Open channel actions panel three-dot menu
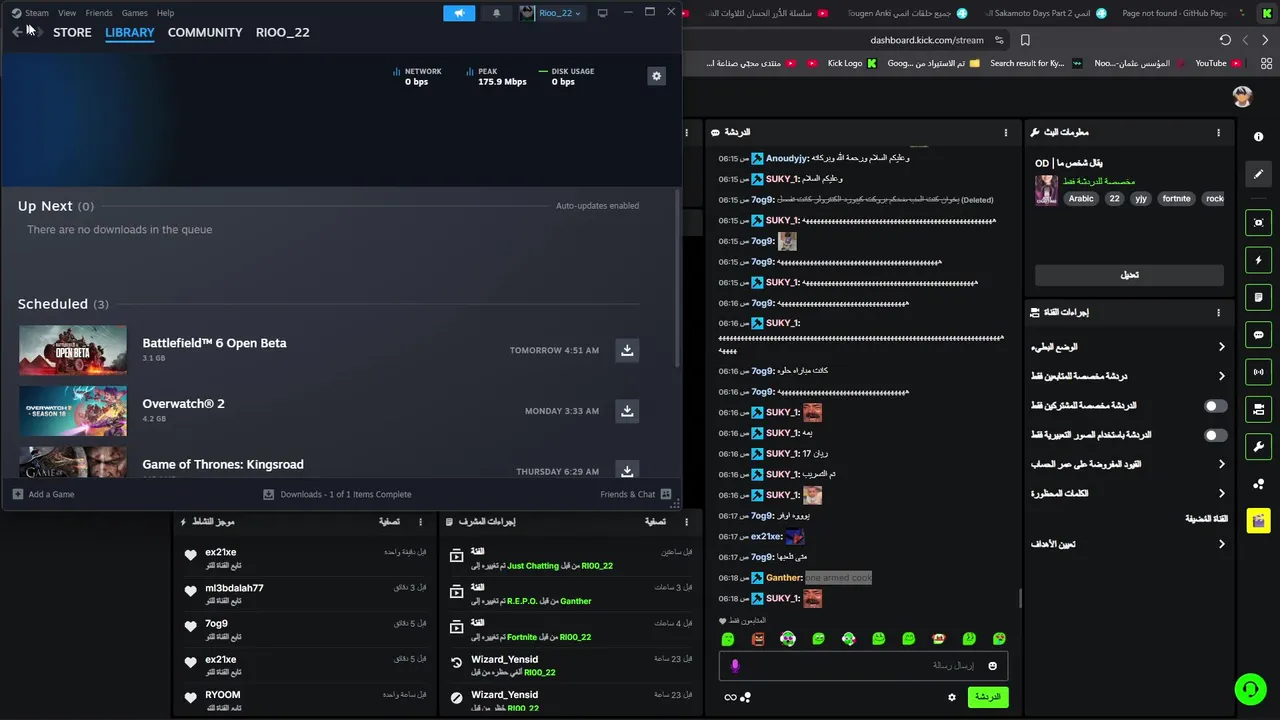 click(1218, 312)
